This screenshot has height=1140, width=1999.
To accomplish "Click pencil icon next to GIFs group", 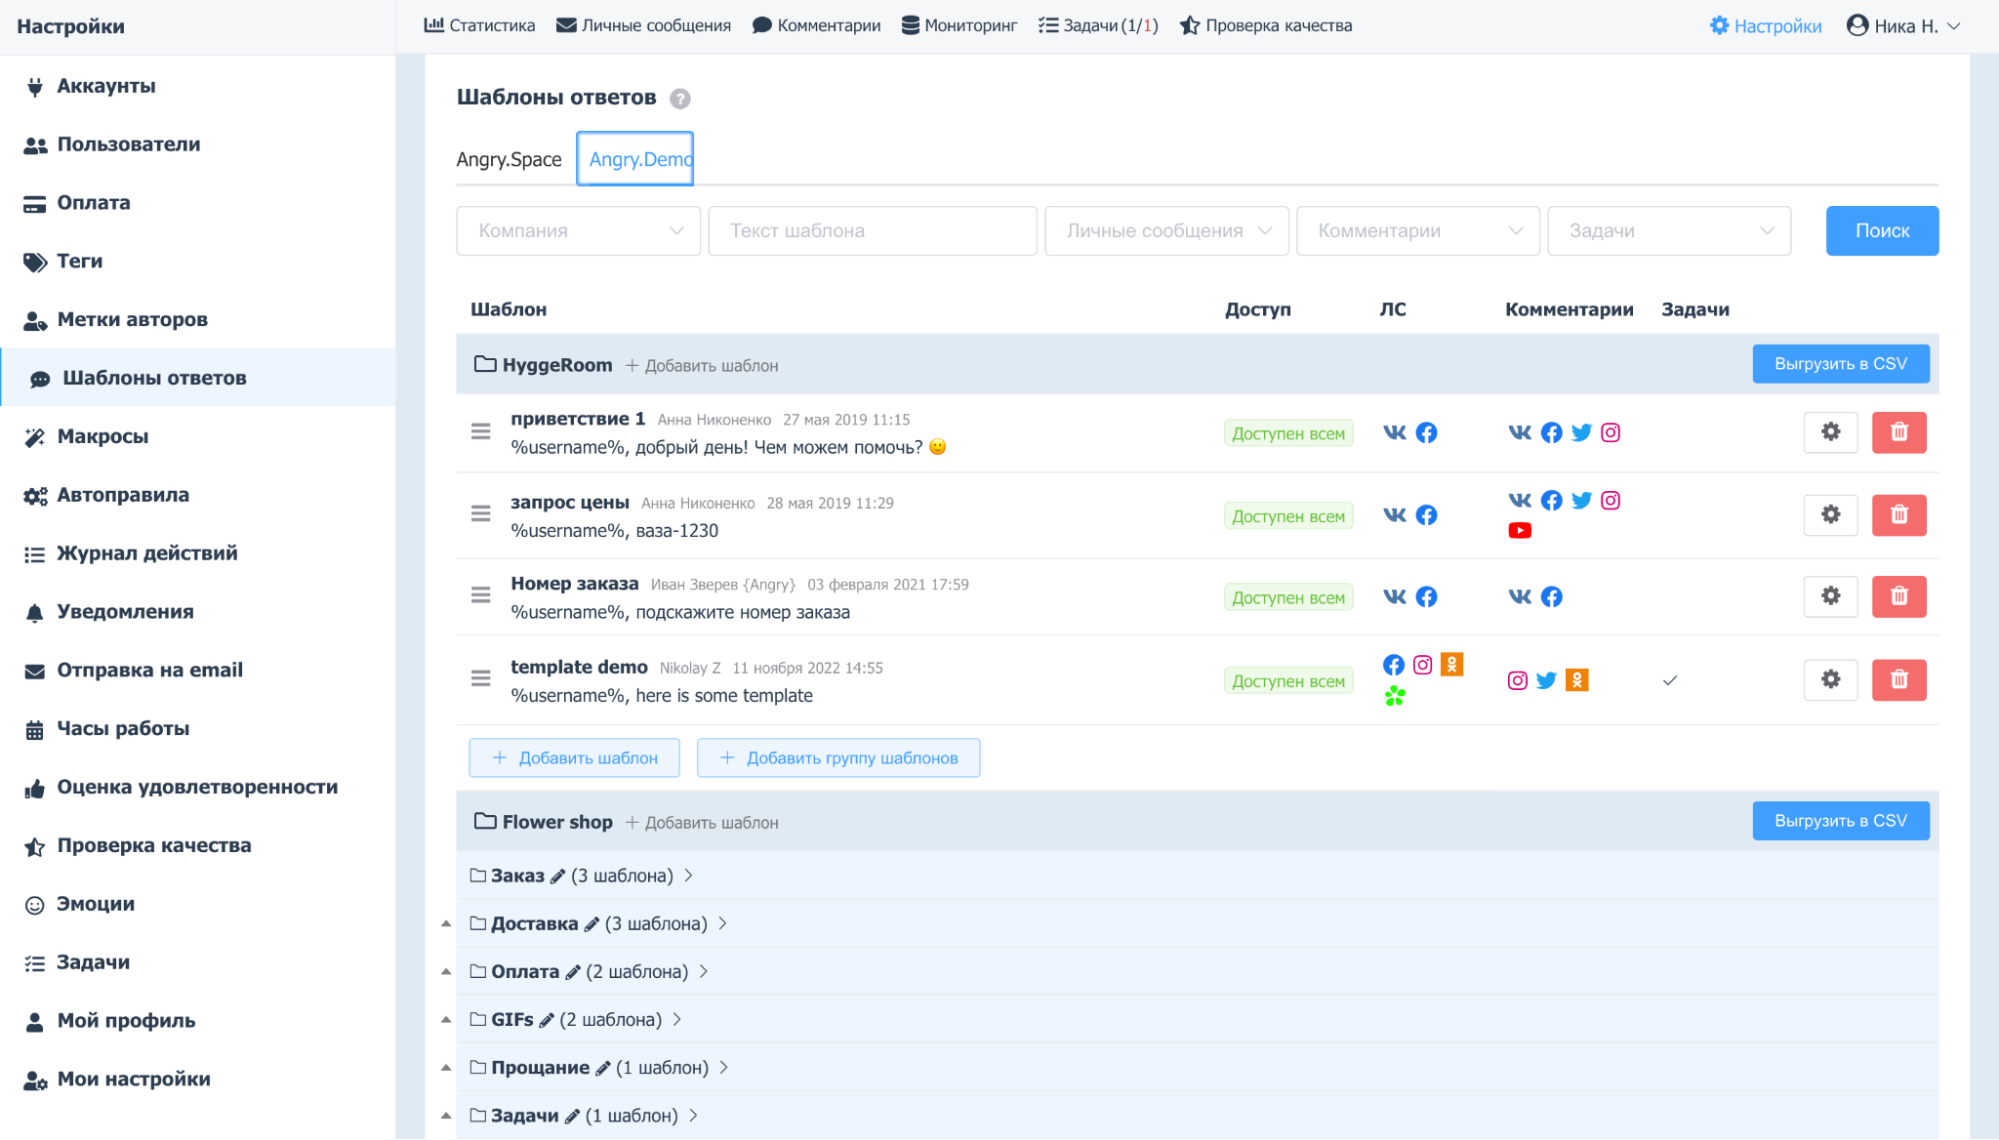I will (546, 1020).
